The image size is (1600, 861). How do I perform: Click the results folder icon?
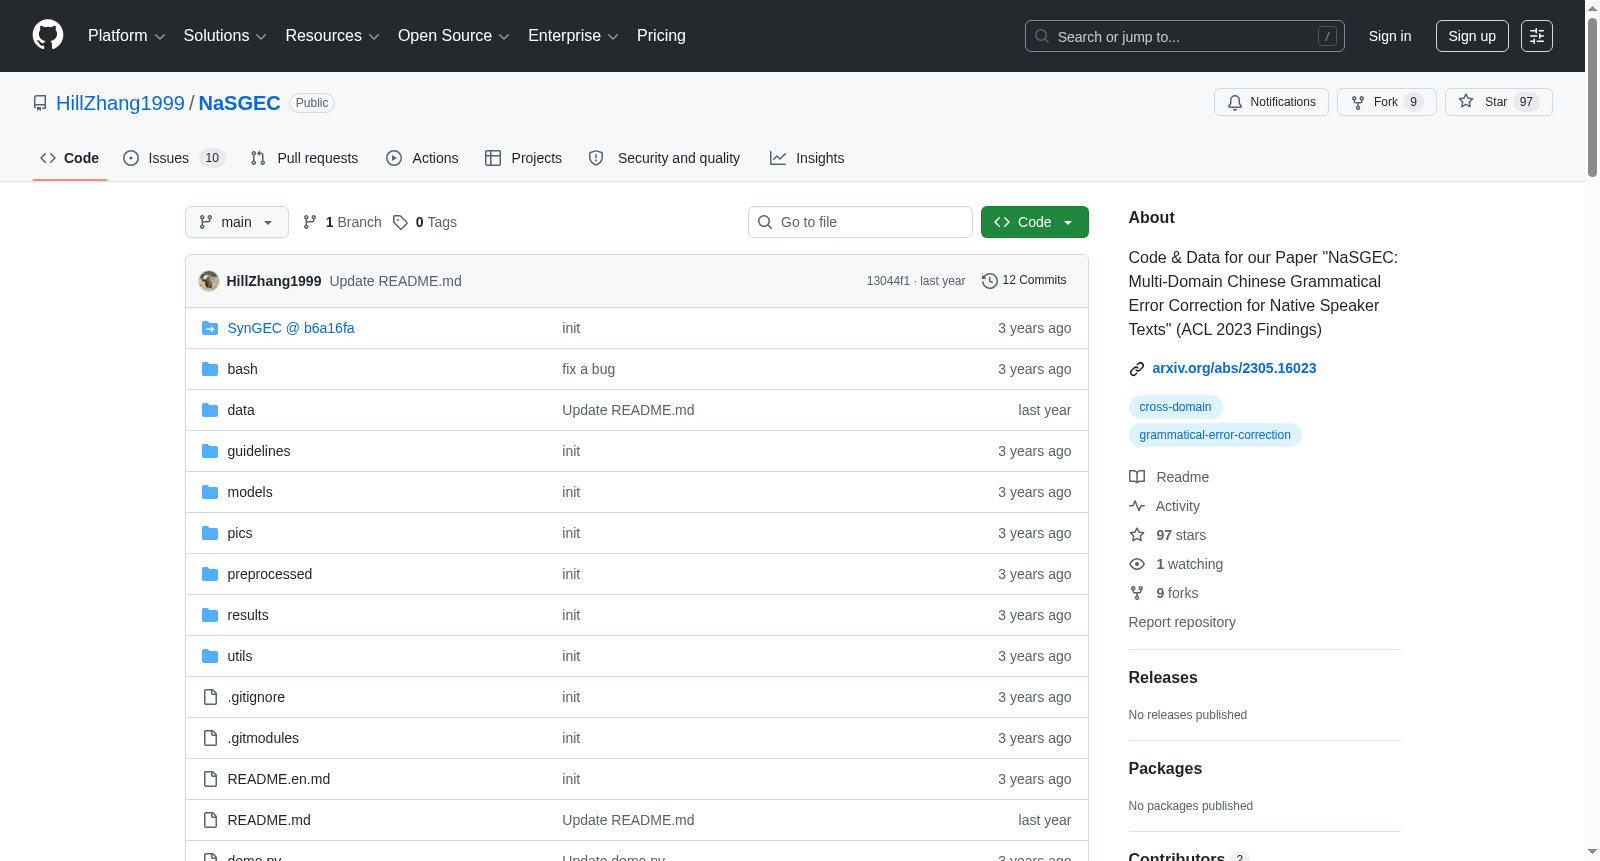tap(210, 615)
